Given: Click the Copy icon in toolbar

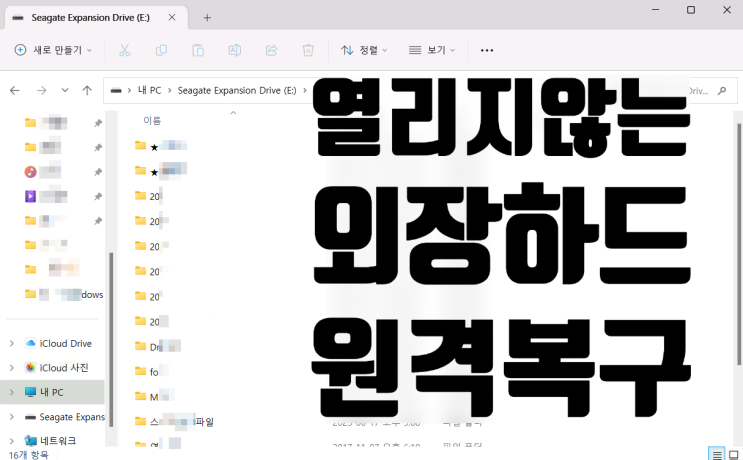Looking at the screenshot, I should tap(161, 50).
